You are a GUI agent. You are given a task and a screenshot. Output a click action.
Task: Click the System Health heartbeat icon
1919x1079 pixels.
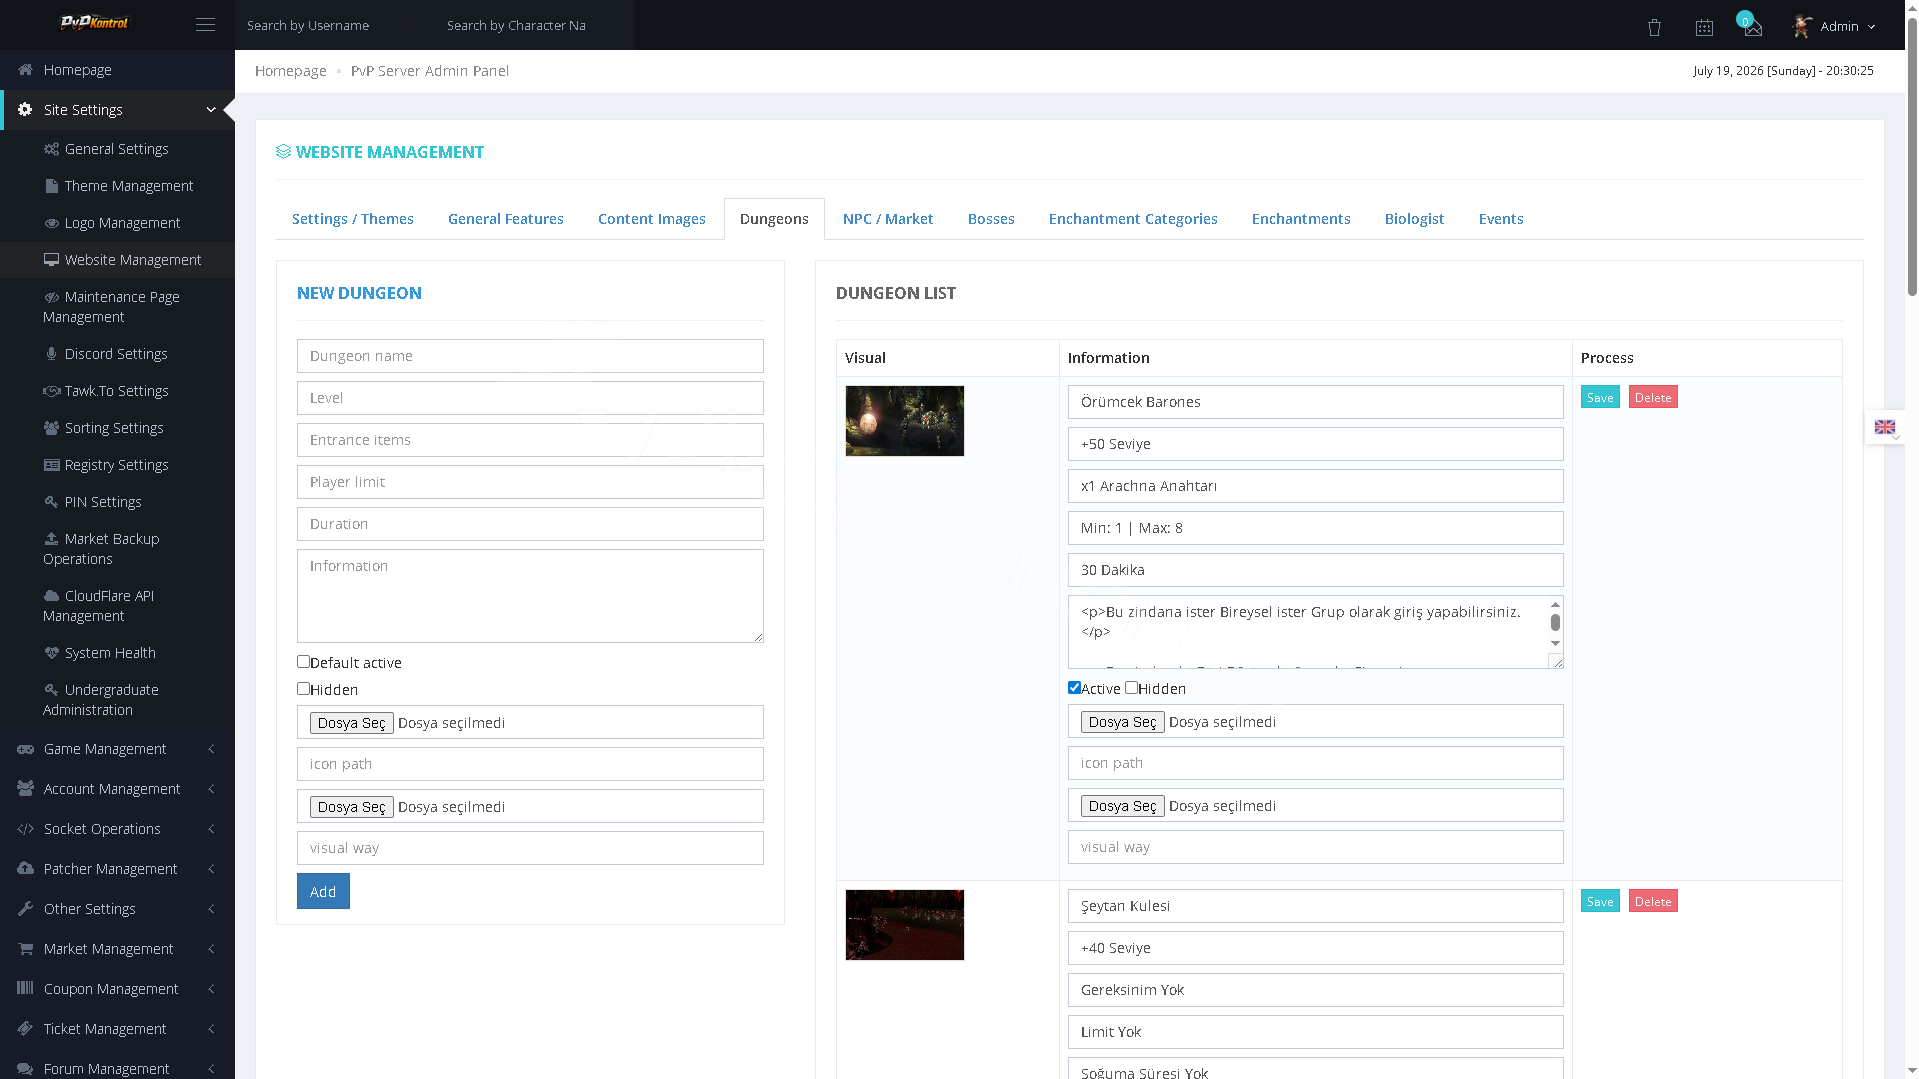52,653
